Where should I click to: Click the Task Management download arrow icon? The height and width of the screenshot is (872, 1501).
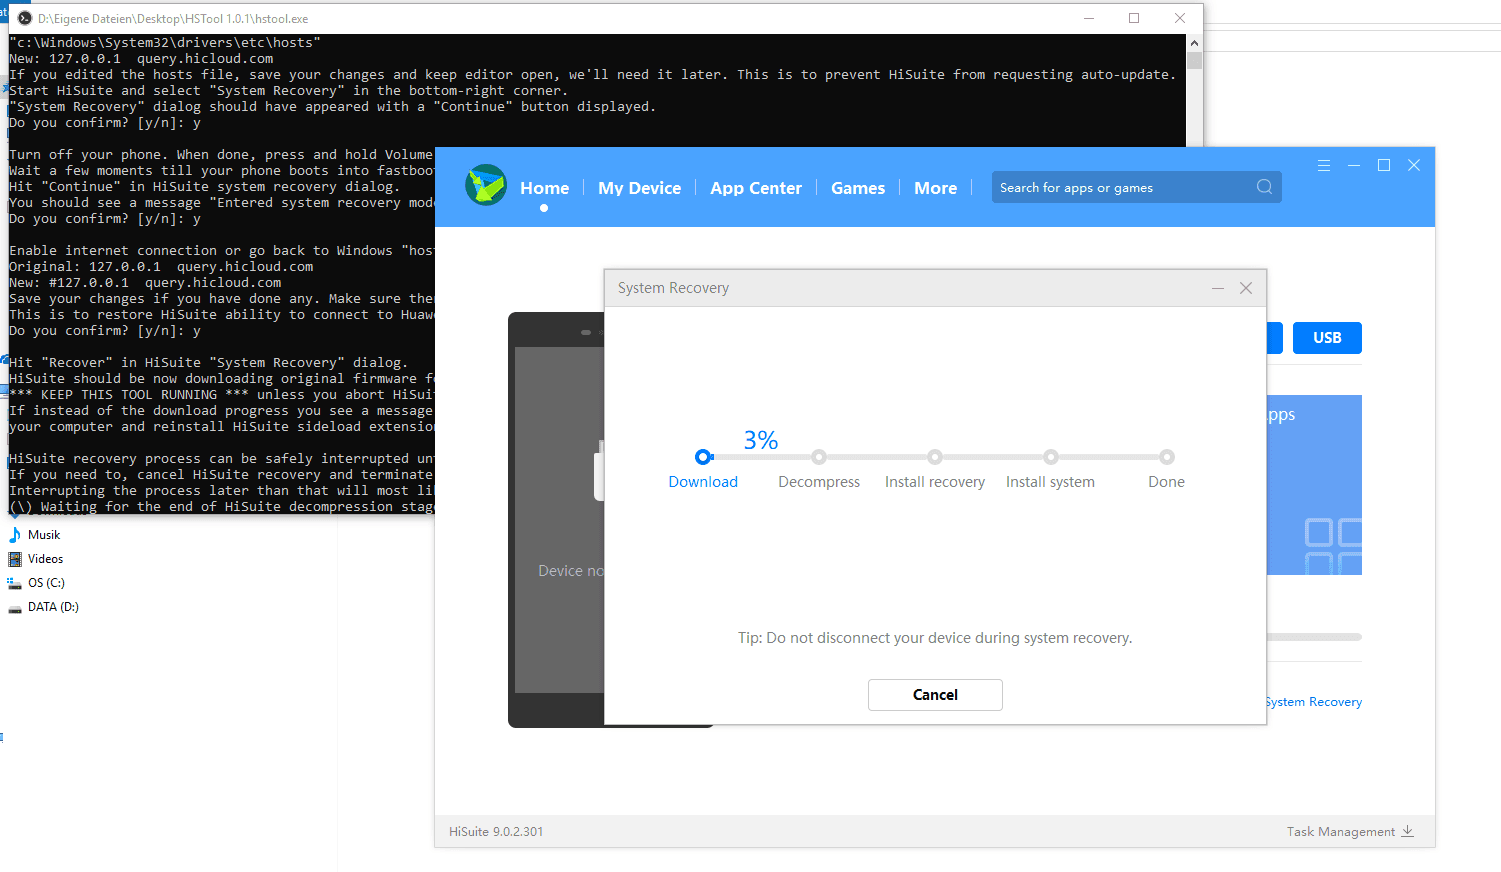point(1408,831)
